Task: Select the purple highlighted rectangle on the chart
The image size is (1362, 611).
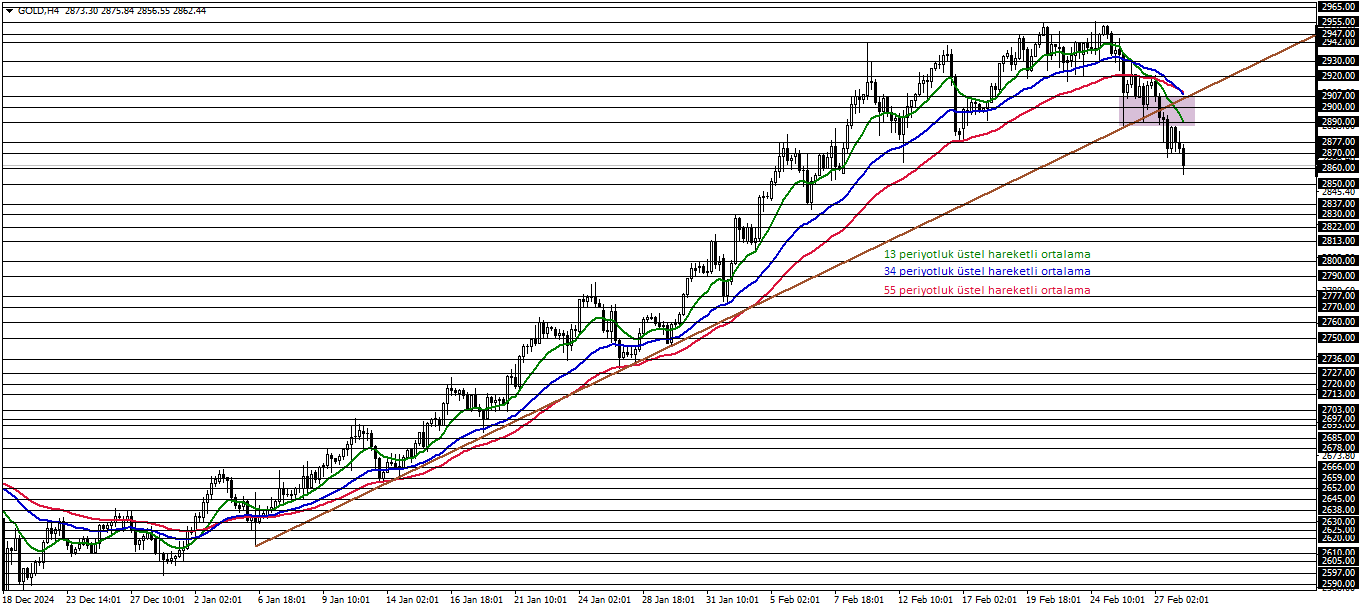Action: (x=1156, y=110)
